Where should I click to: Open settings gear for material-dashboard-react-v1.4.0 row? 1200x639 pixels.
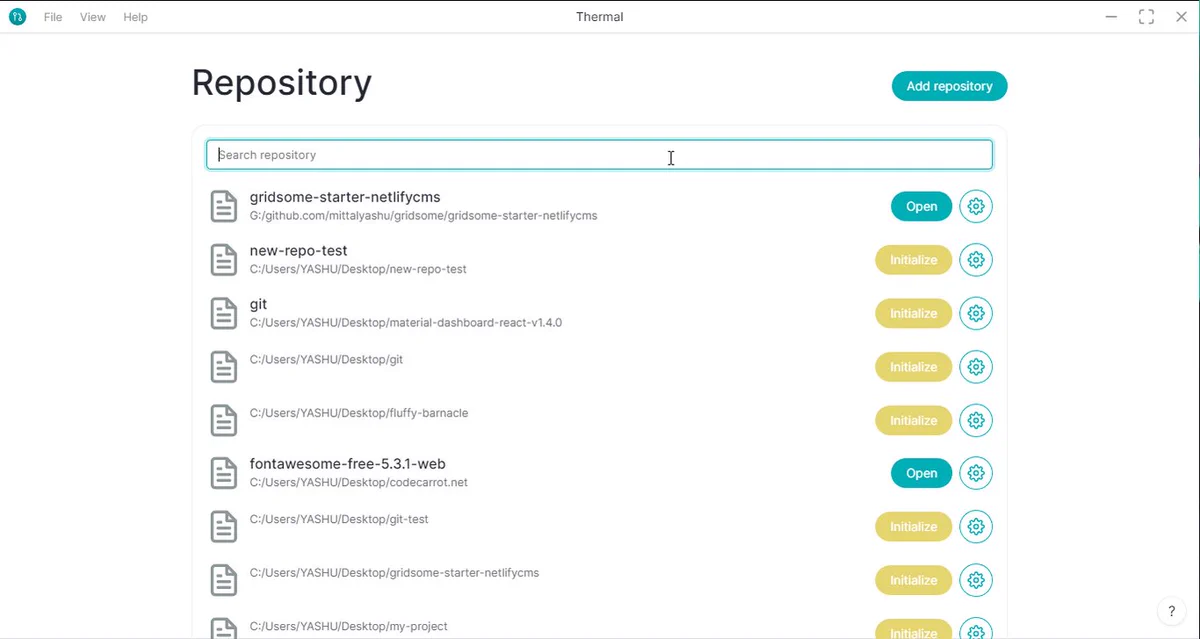976,313
